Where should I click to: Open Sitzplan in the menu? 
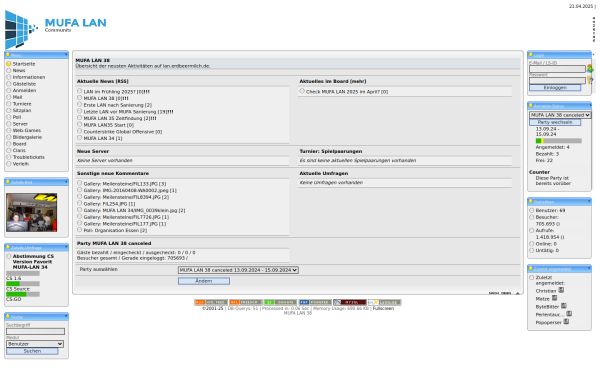[x=22, y=111]
